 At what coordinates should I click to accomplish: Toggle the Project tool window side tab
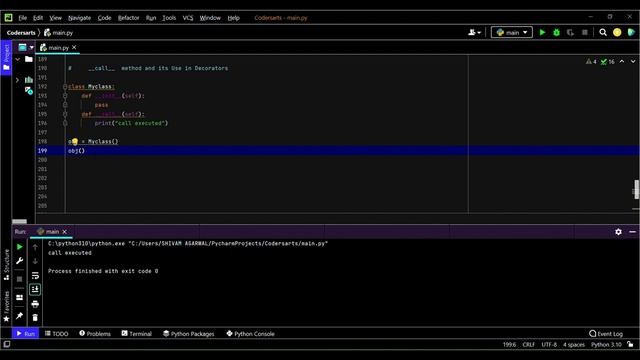pyautogui.click(x=6, y=57)
